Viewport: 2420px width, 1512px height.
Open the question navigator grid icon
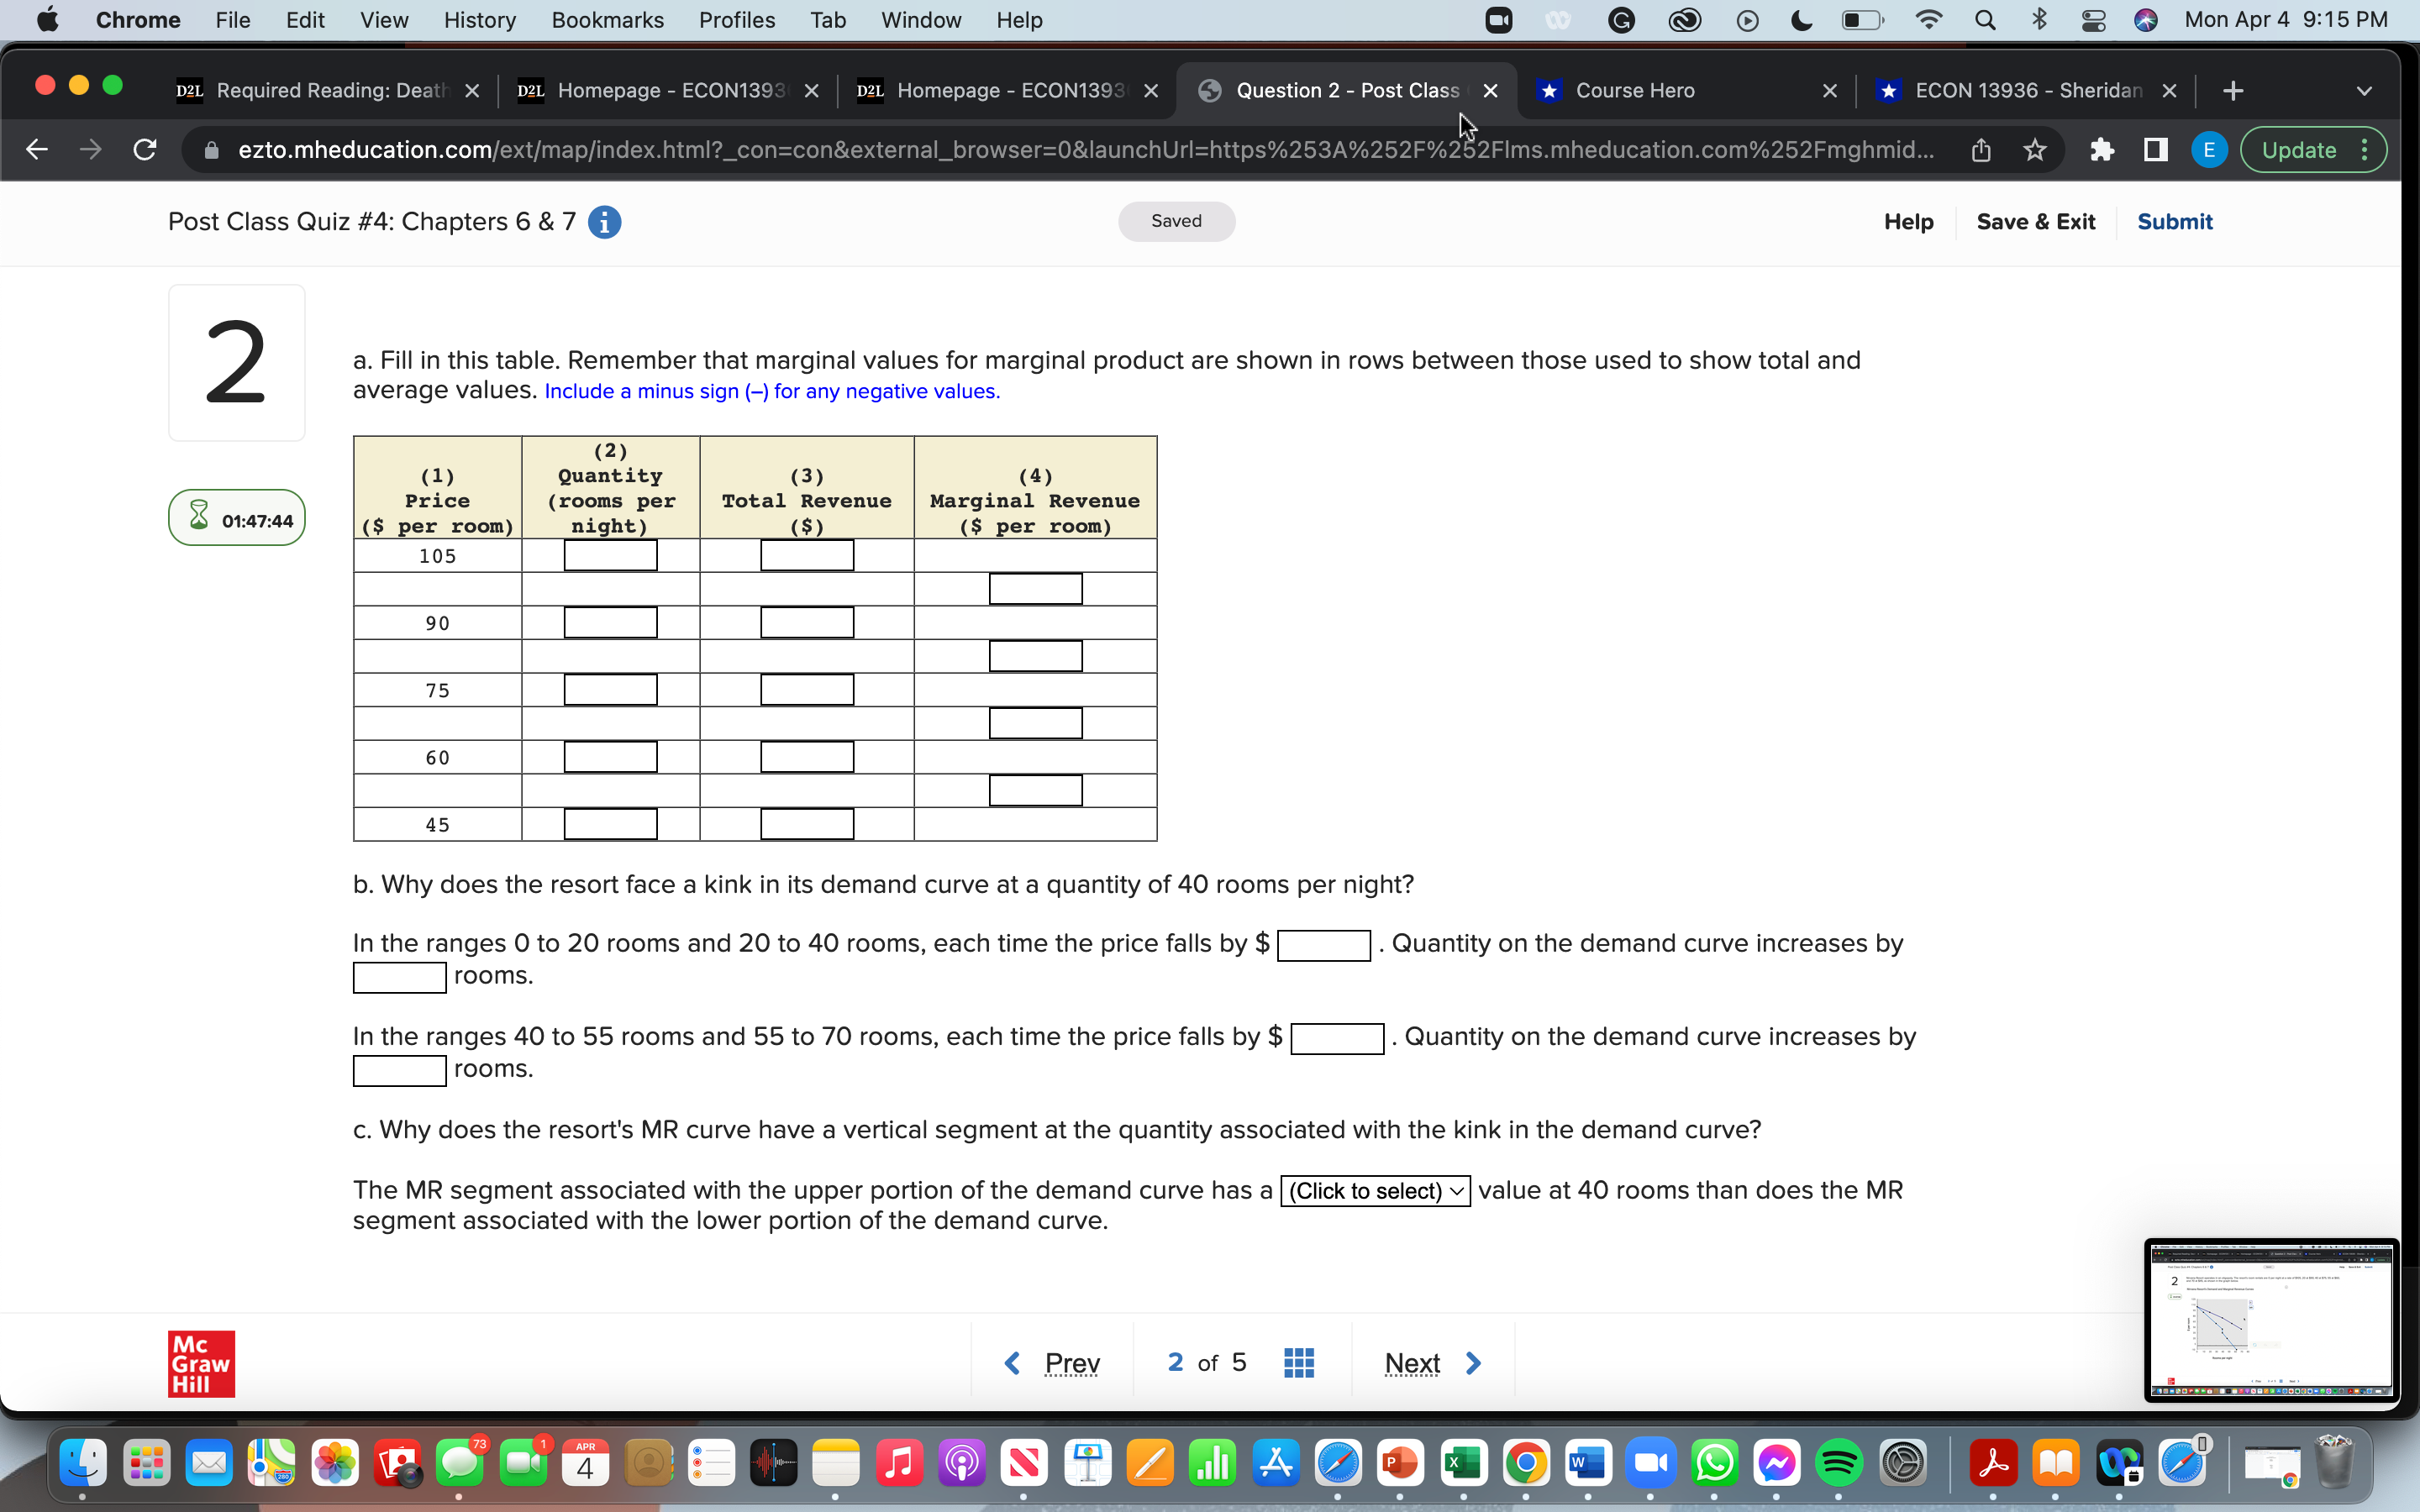tap(1297, 1362)
